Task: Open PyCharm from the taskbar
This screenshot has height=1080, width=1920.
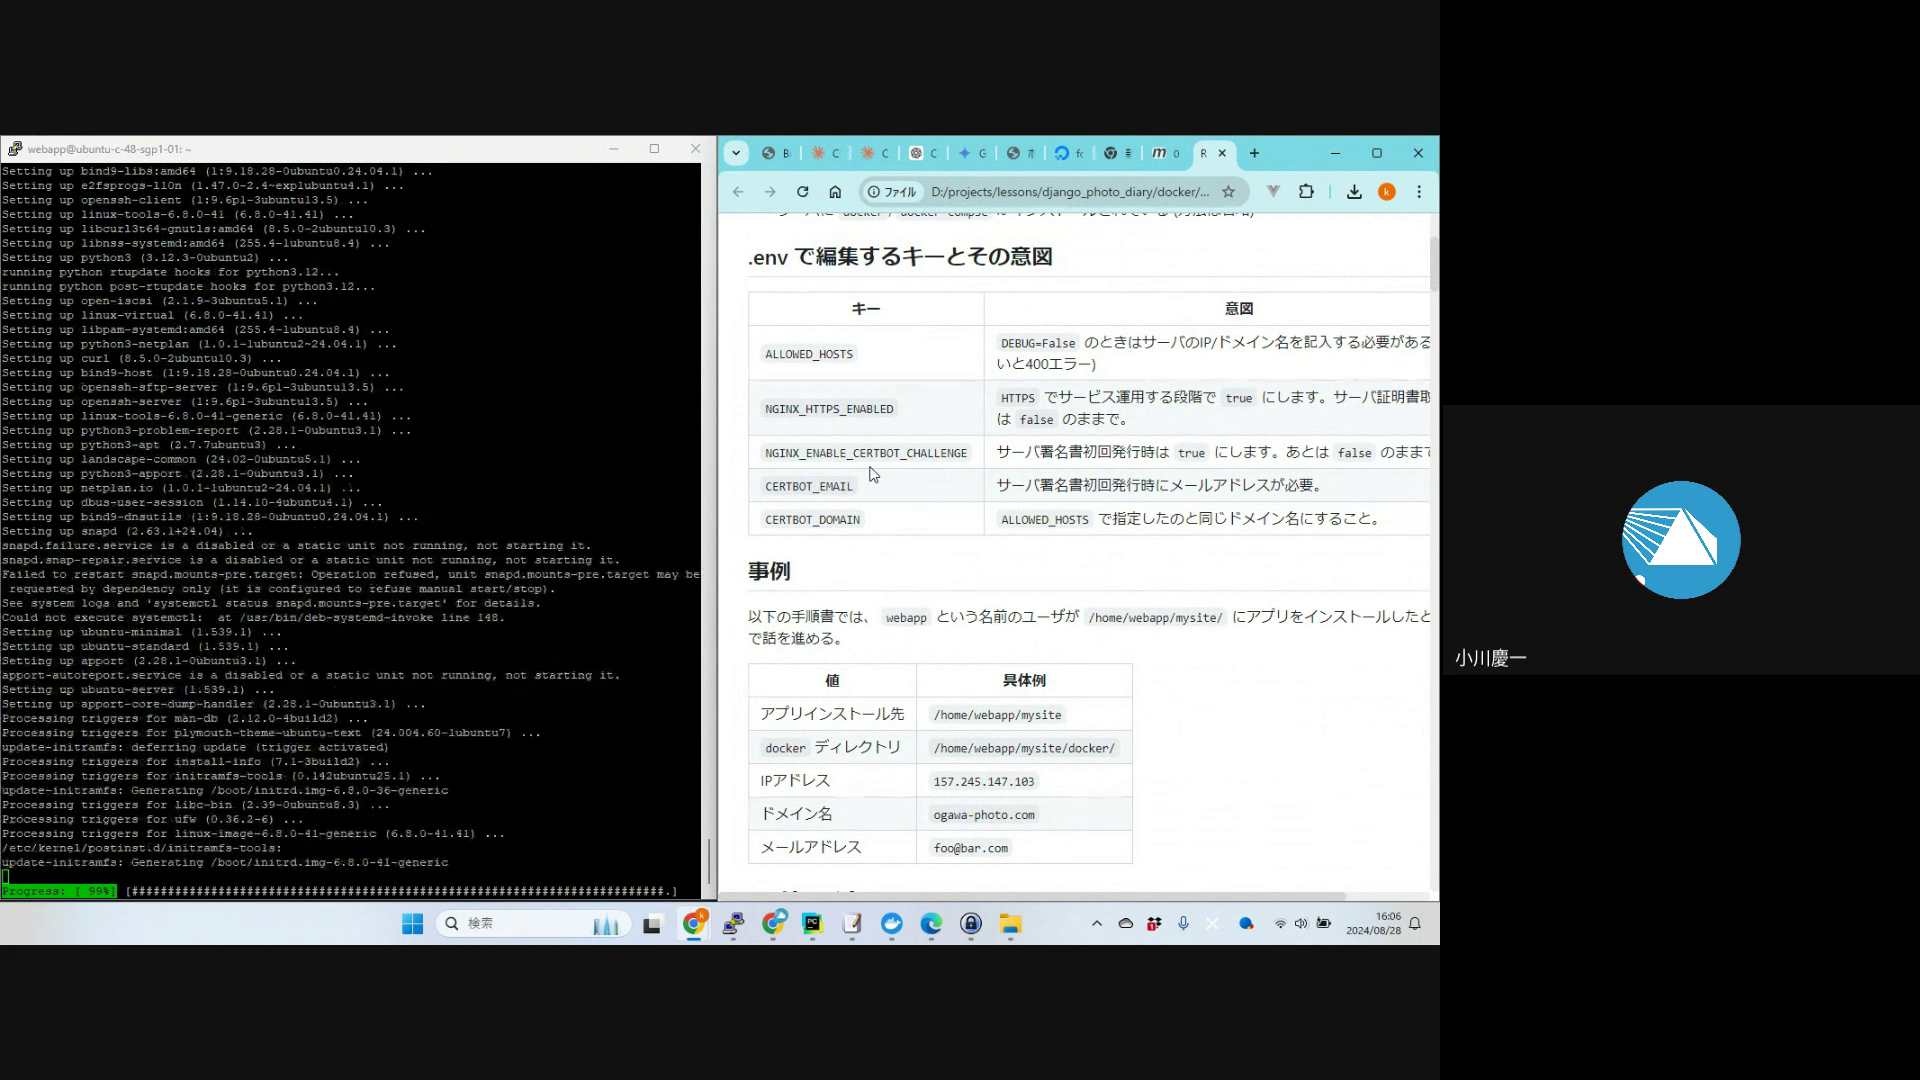Action: click(812, 924)
